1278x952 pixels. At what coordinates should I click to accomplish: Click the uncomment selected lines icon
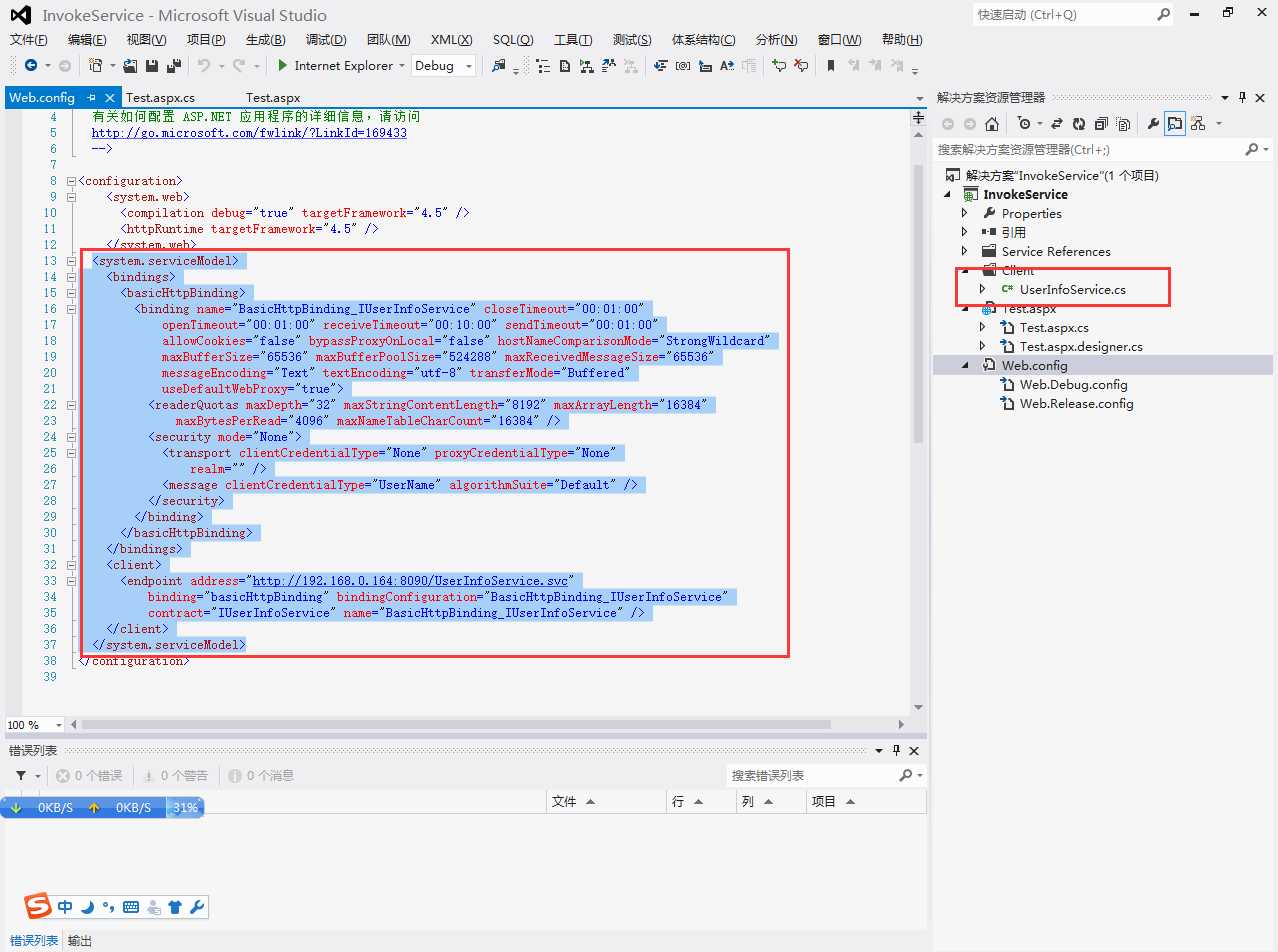800,66
